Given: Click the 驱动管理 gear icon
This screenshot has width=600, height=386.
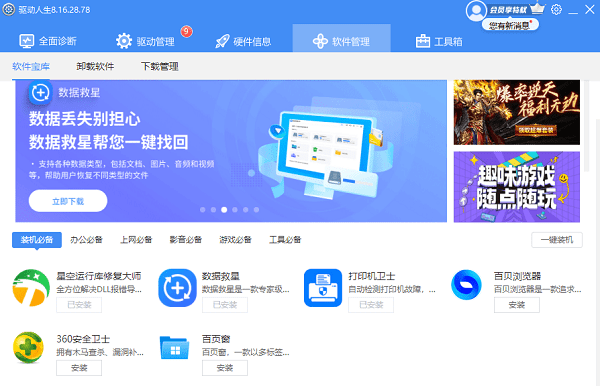Looking at the screenshot, I should 124,41.
